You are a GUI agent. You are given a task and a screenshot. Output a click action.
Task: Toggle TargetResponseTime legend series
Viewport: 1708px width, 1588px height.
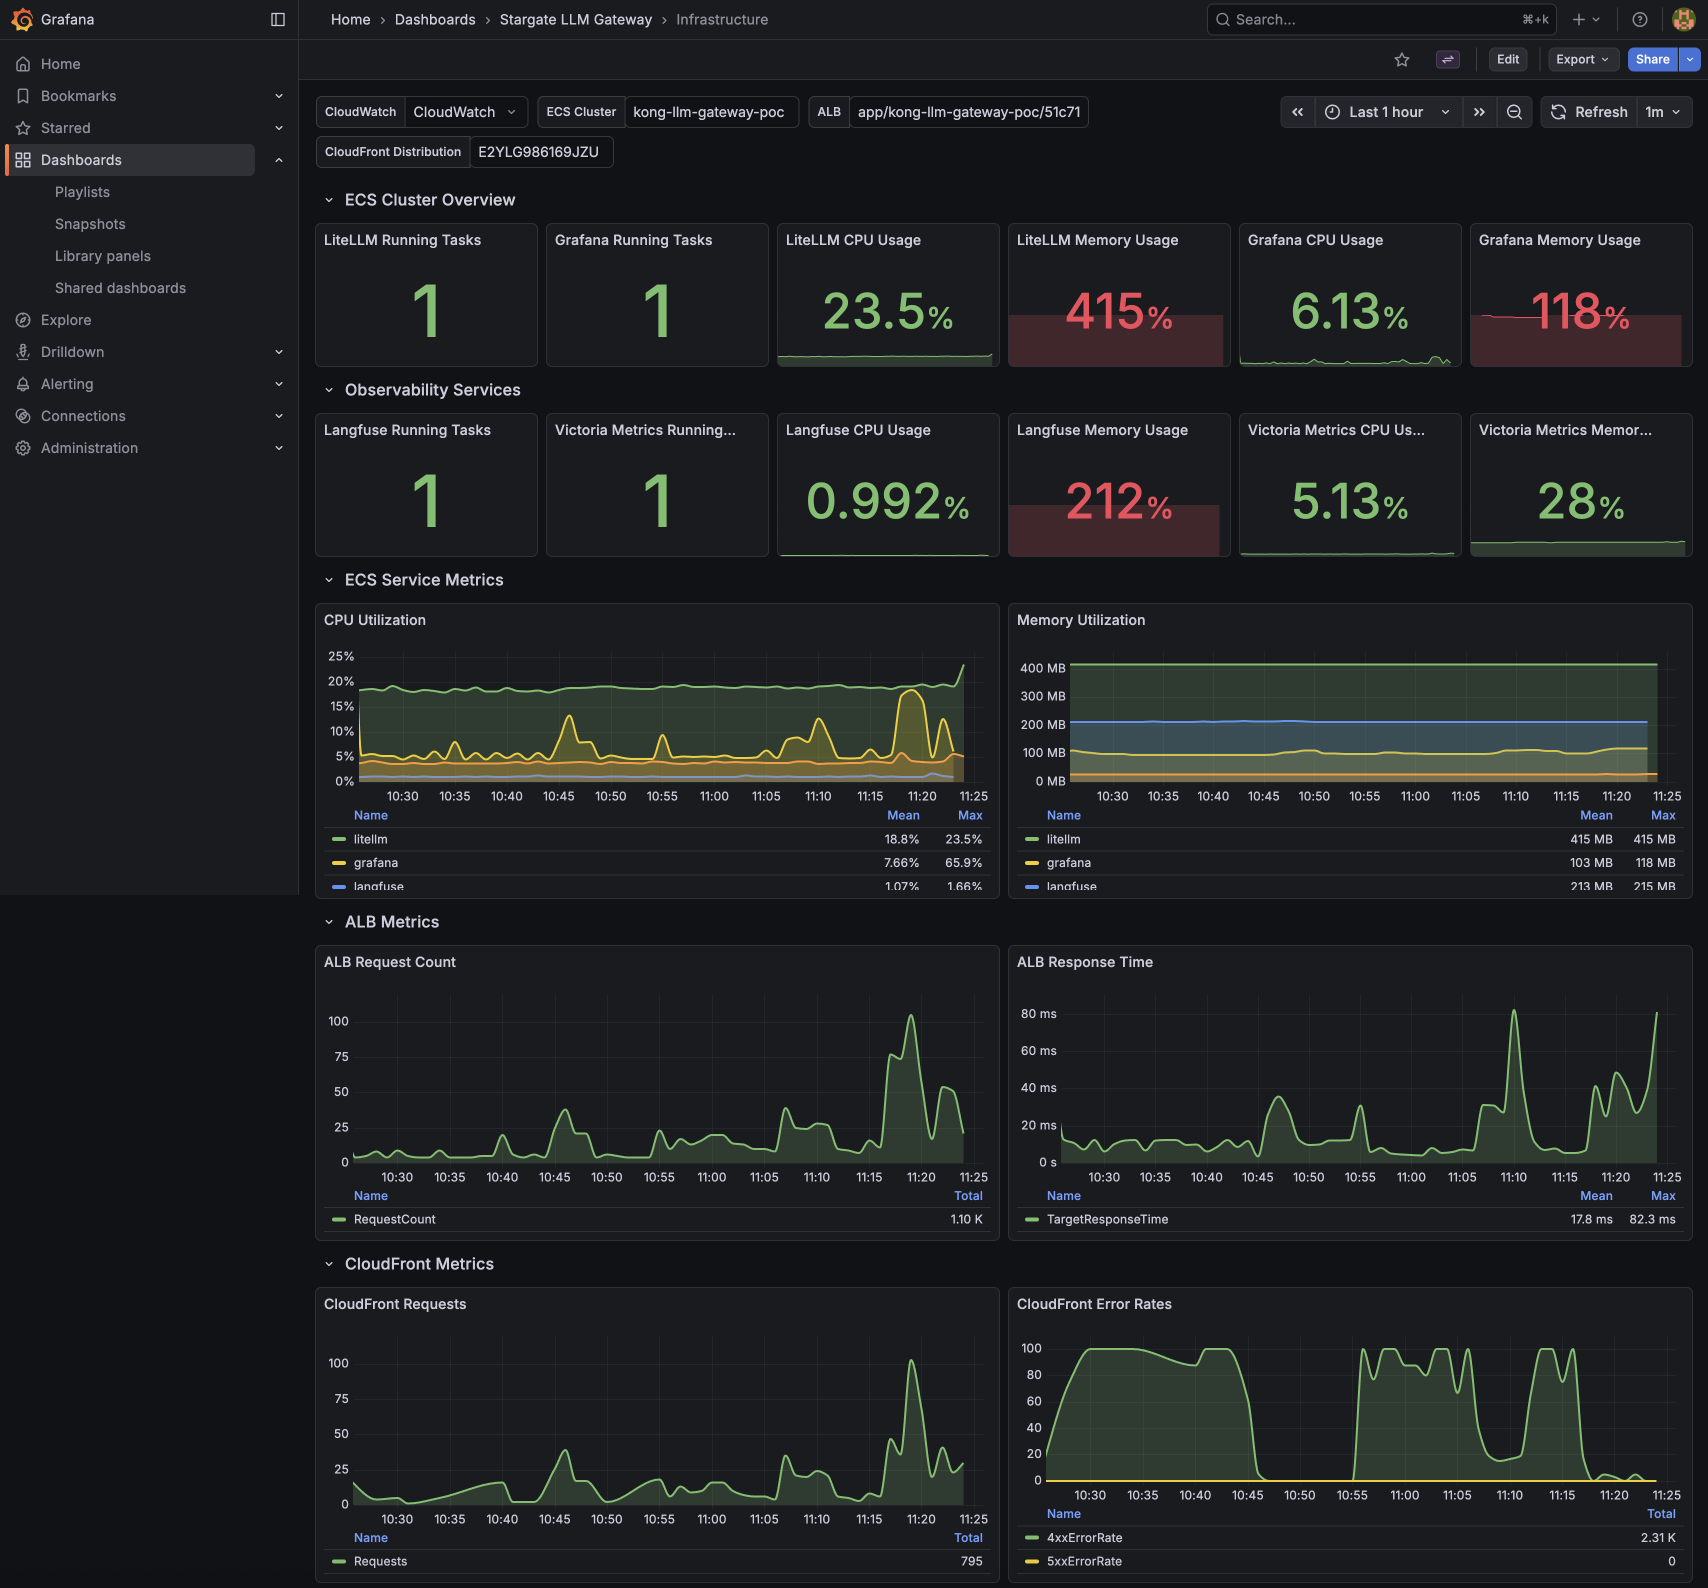1108,1219
